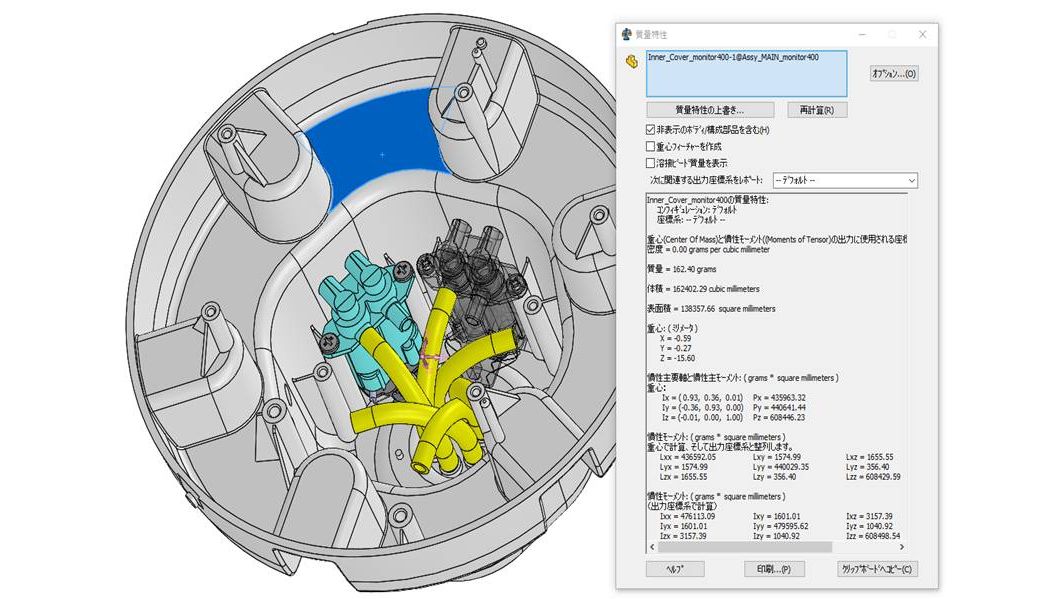Screen dimensions: 1064x599
Task: Open the output coordinate system デフォルト dropdown
Action: pyautogui.click(x=845, y=180)
